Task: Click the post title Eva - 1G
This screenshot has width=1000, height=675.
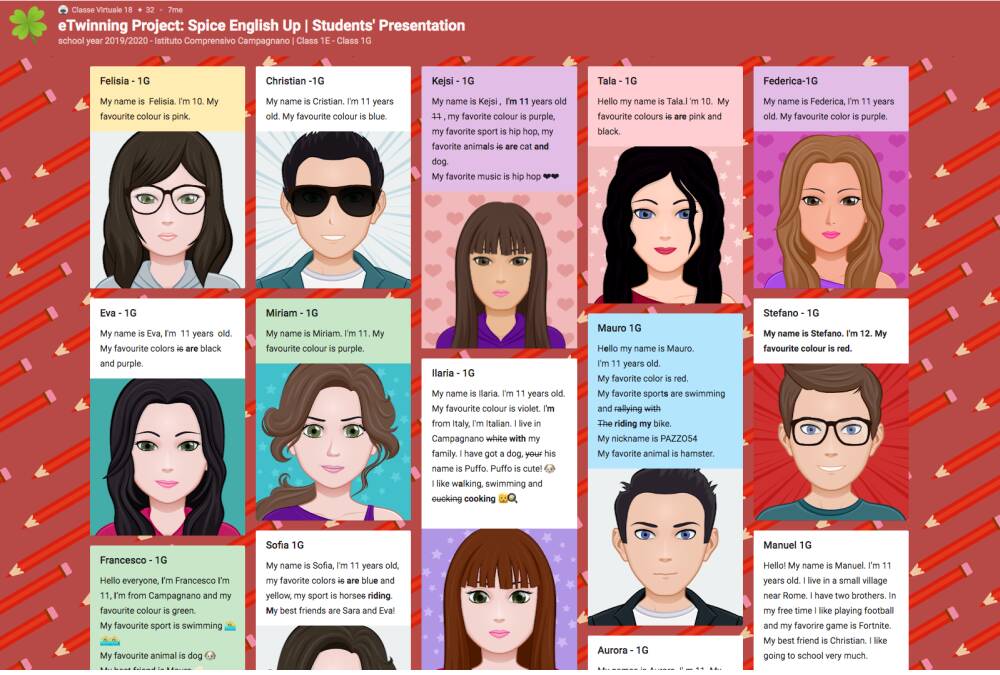Action: click(118, 313)
